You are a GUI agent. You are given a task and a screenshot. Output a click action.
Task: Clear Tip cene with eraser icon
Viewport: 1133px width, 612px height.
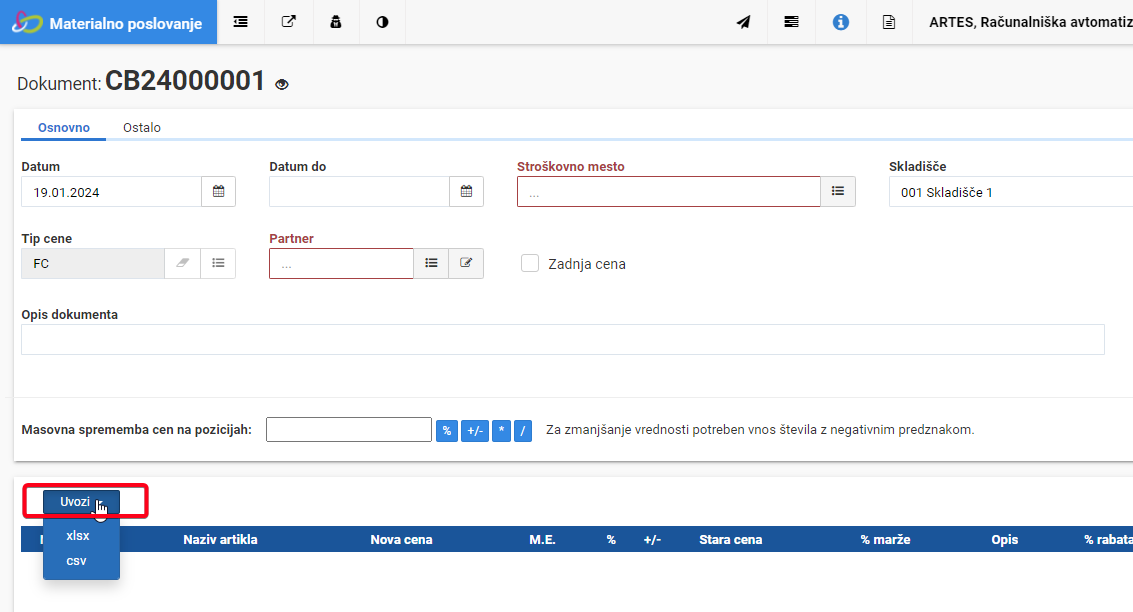[182, 263]
